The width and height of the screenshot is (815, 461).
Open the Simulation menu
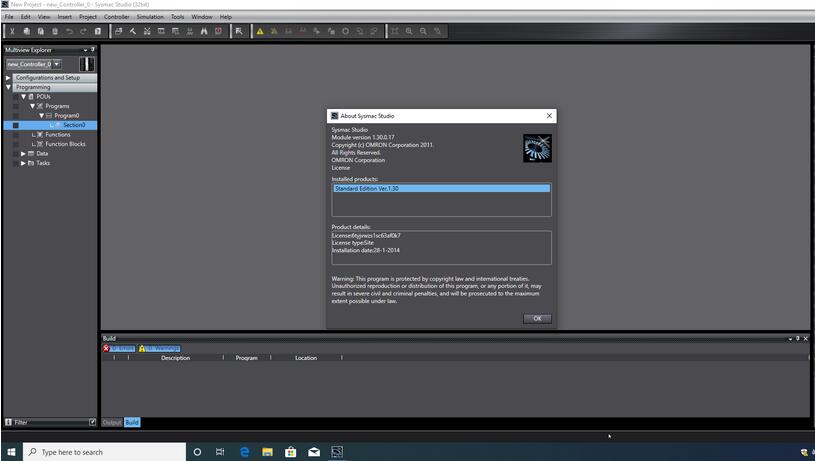tap(150, 17)
